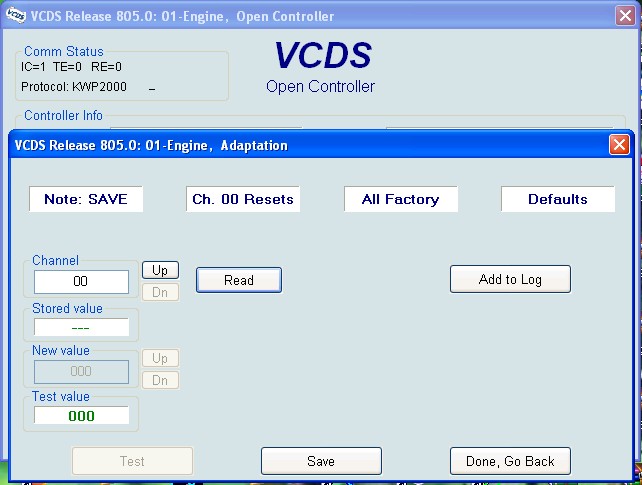Click the 'Note: SAVE' text box
Screen dimensions: 642x485
86,199
